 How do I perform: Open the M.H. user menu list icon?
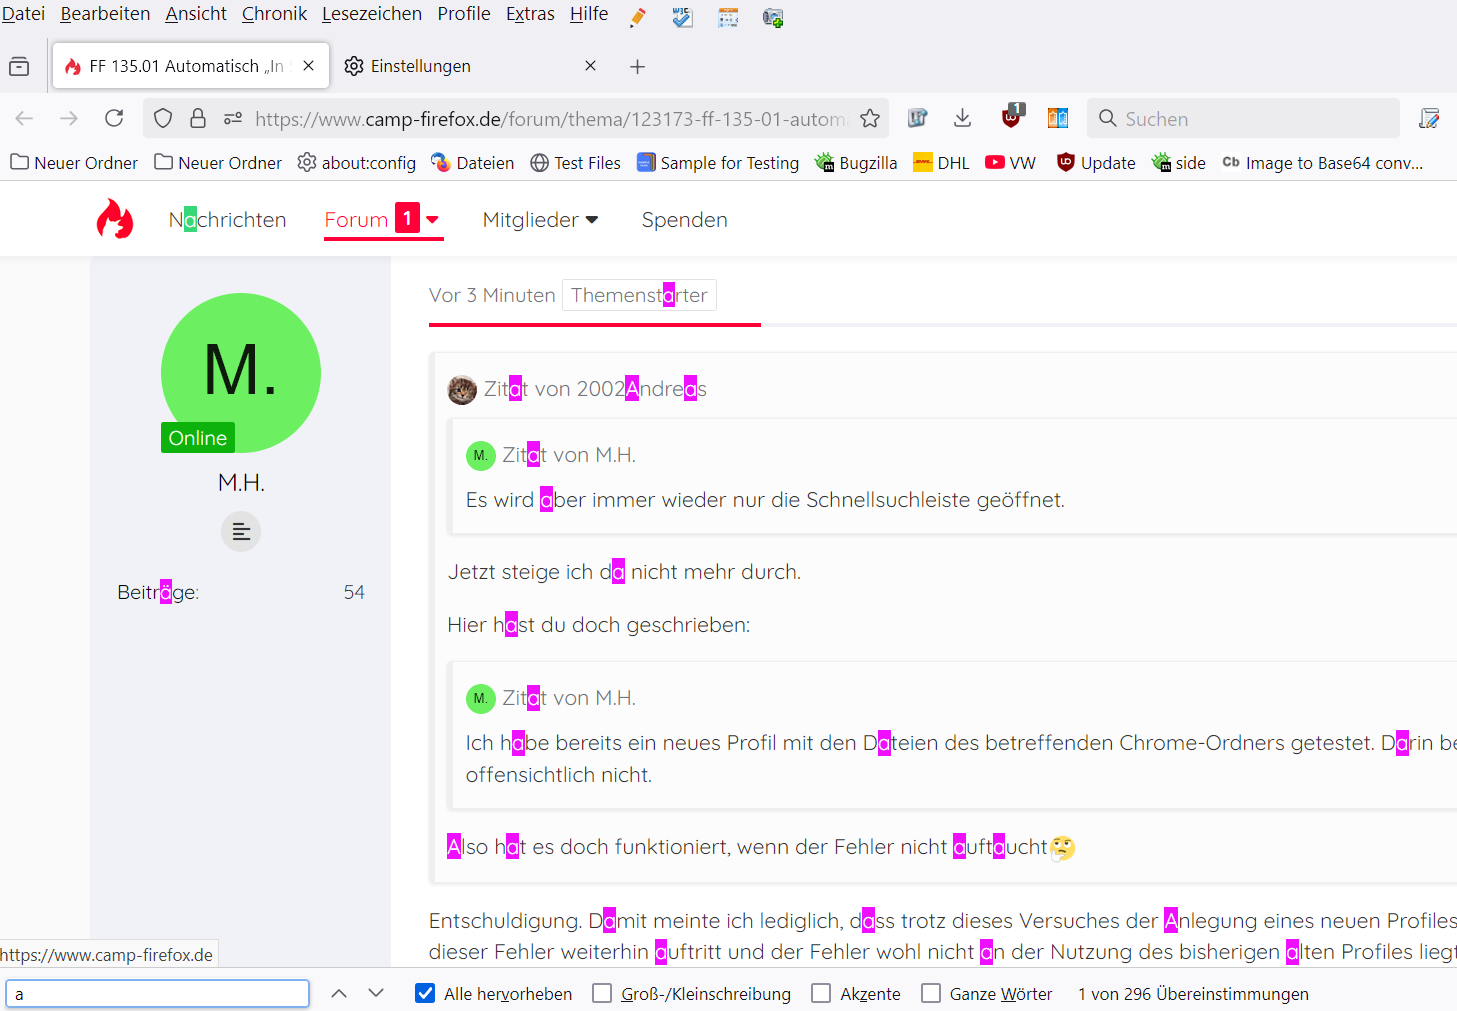[241, 531]
